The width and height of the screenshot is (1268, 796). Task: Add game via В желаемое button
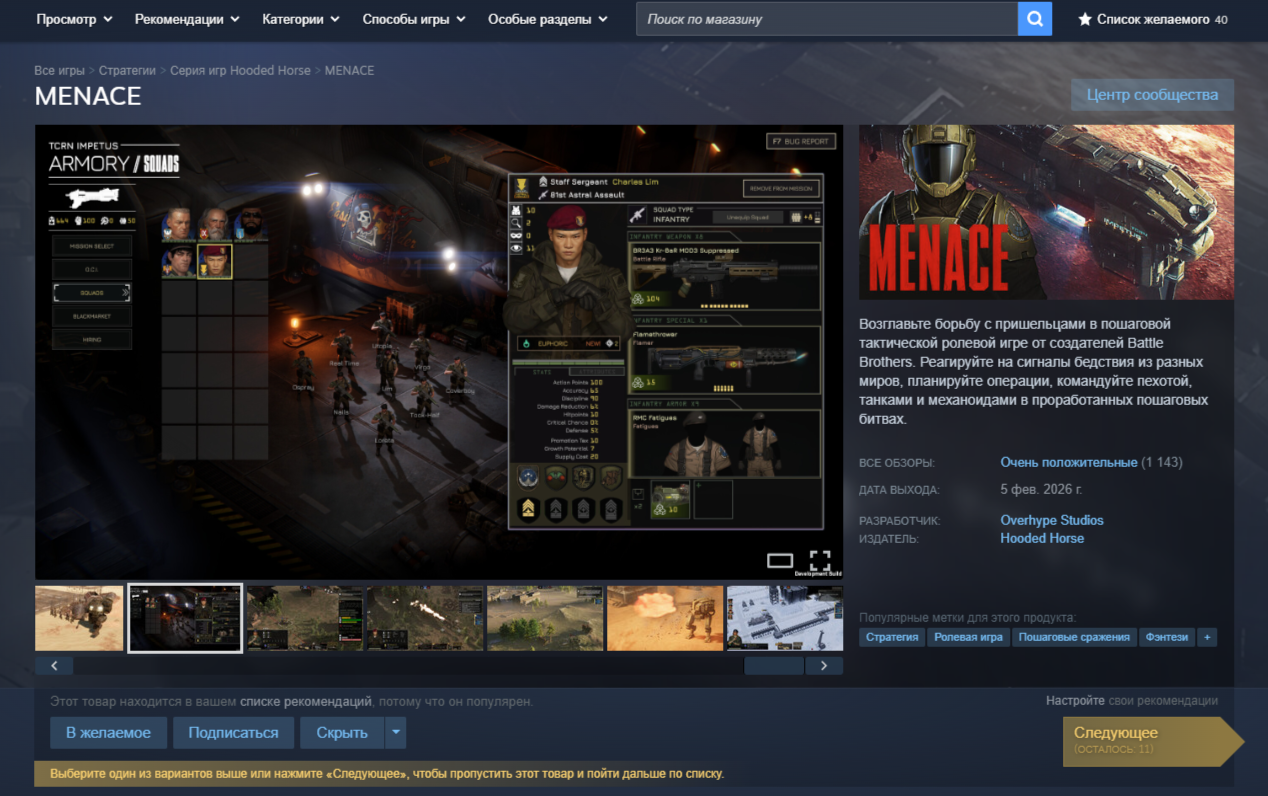108,733
